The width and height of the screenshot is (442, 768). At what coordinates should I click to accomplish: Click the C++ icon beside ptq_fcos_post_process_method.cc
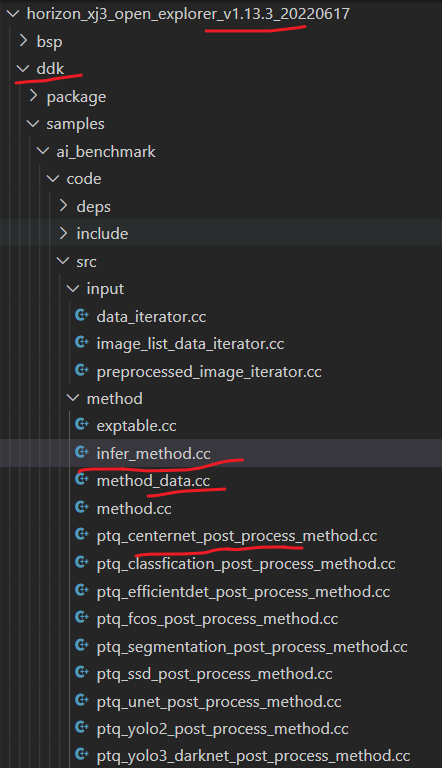pos(82,618)
